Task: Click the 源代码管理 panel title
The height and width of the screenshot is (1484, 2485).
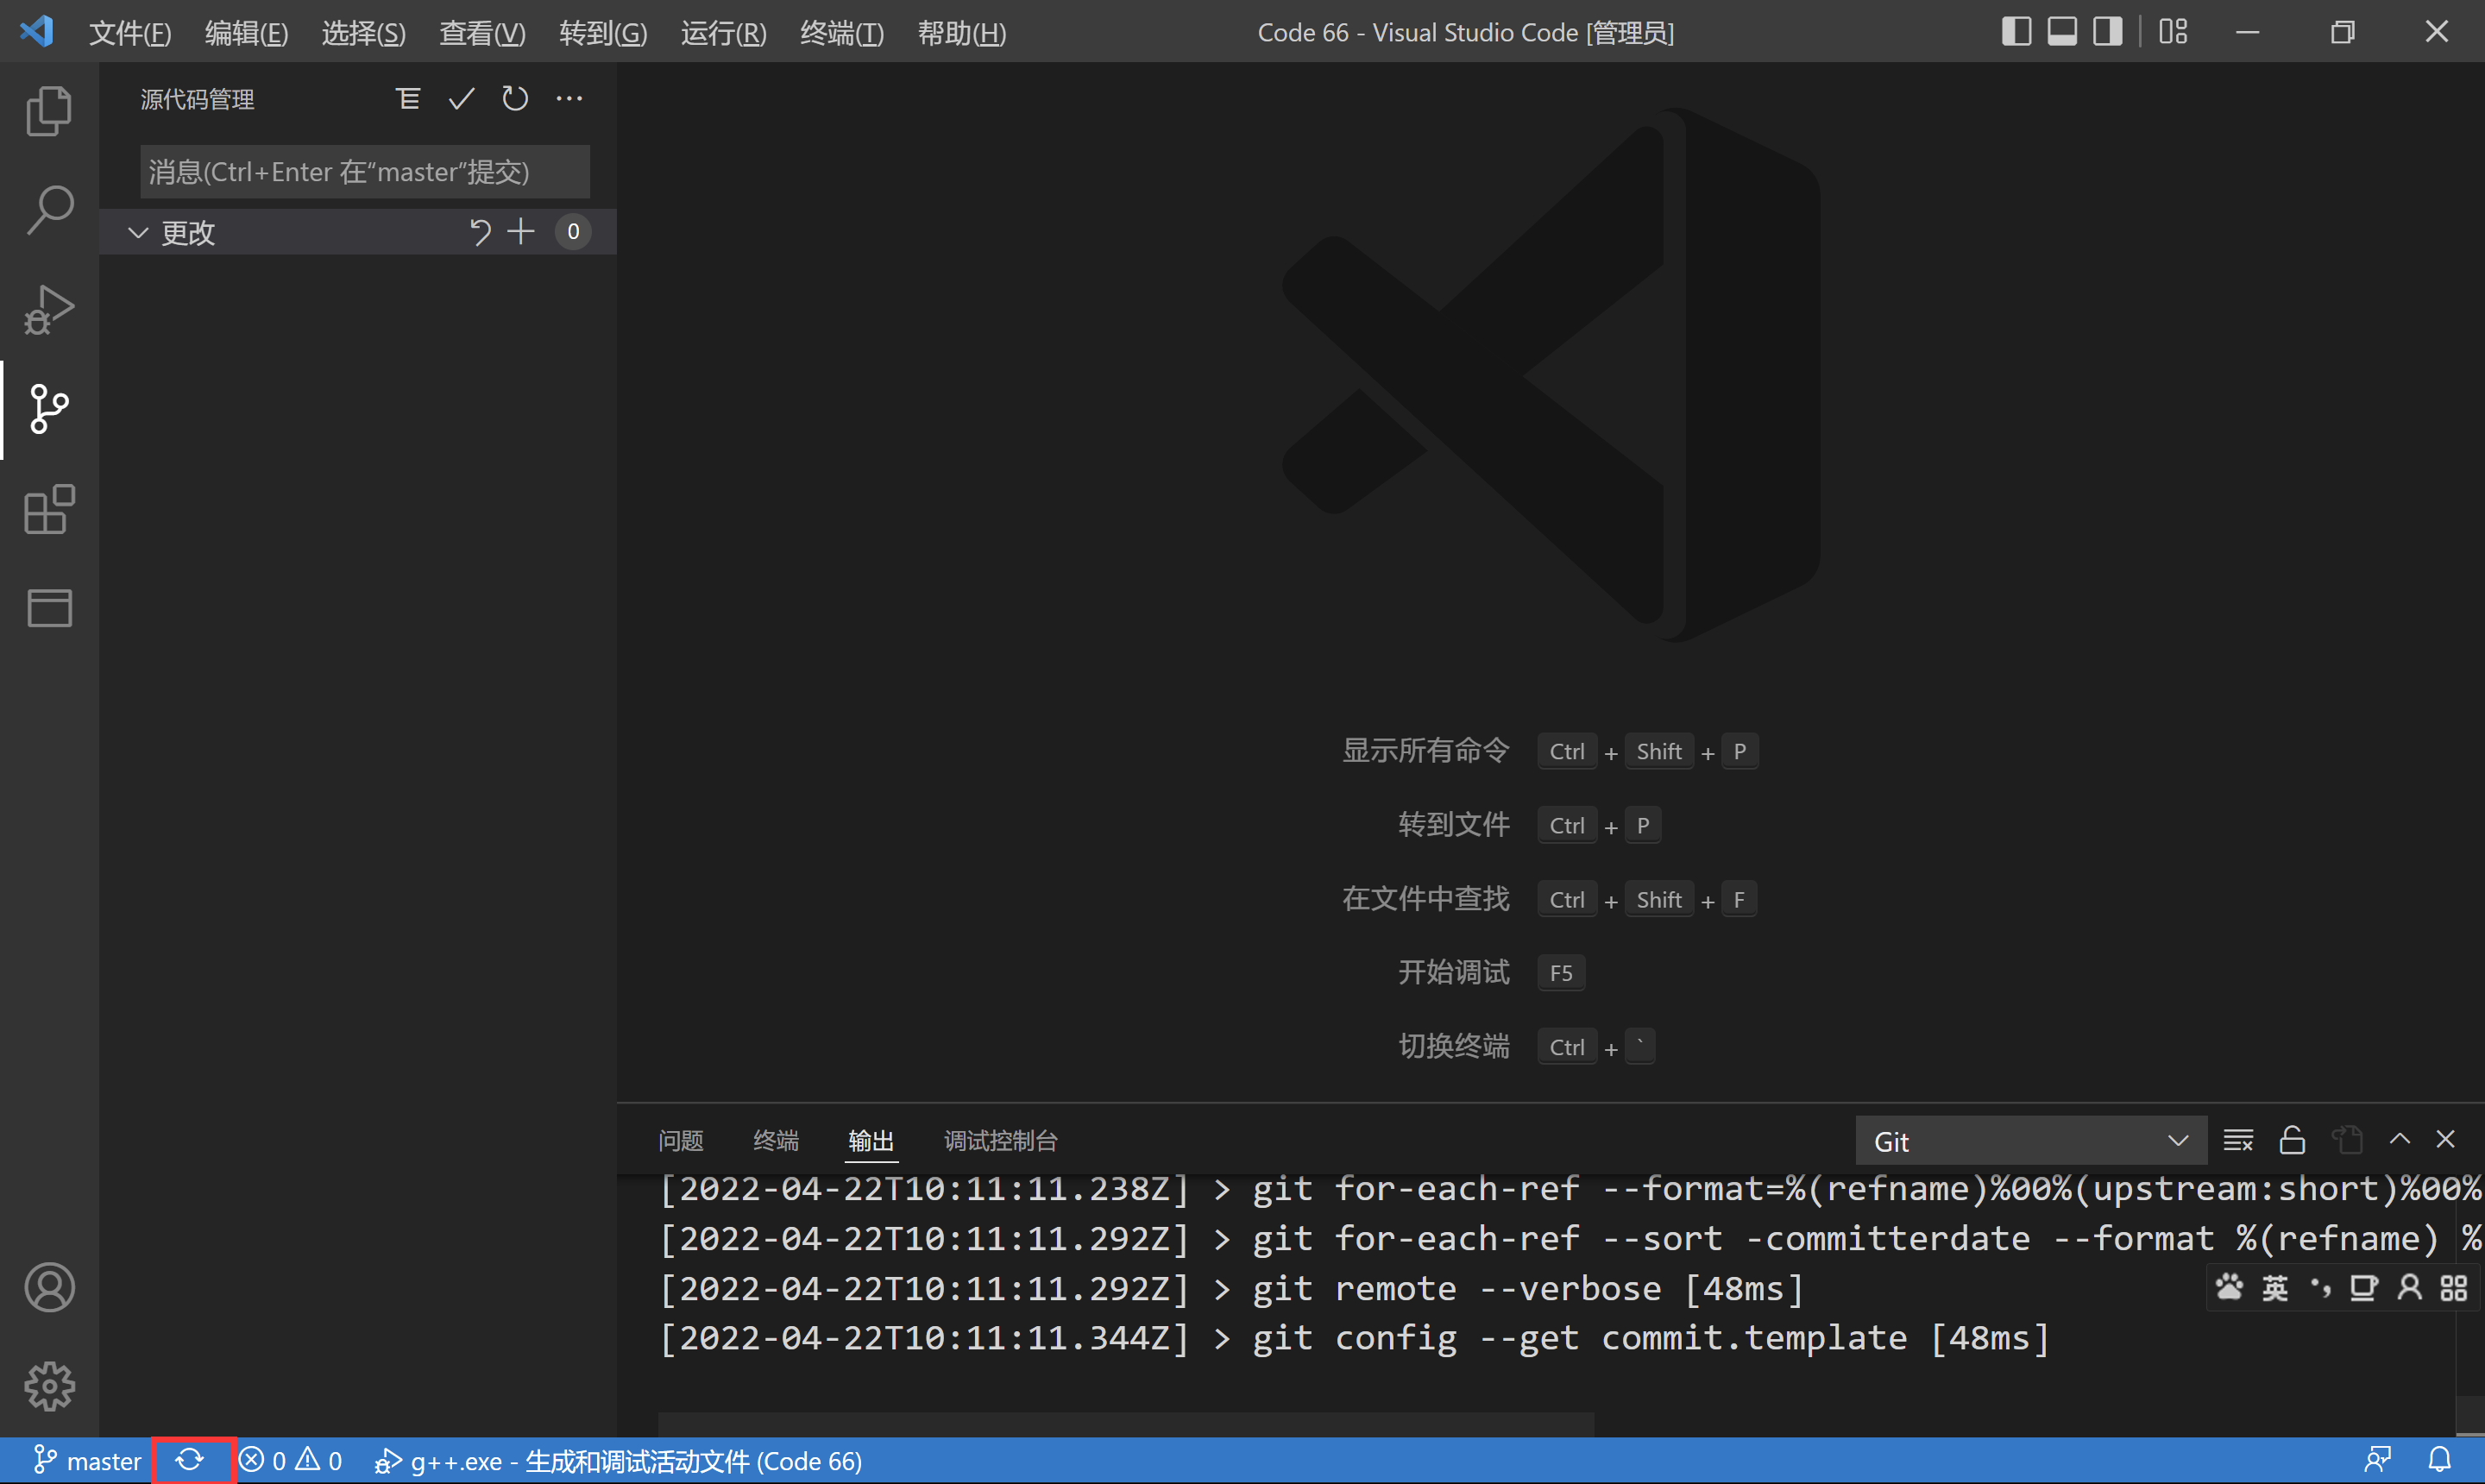Action: point(197,99)
